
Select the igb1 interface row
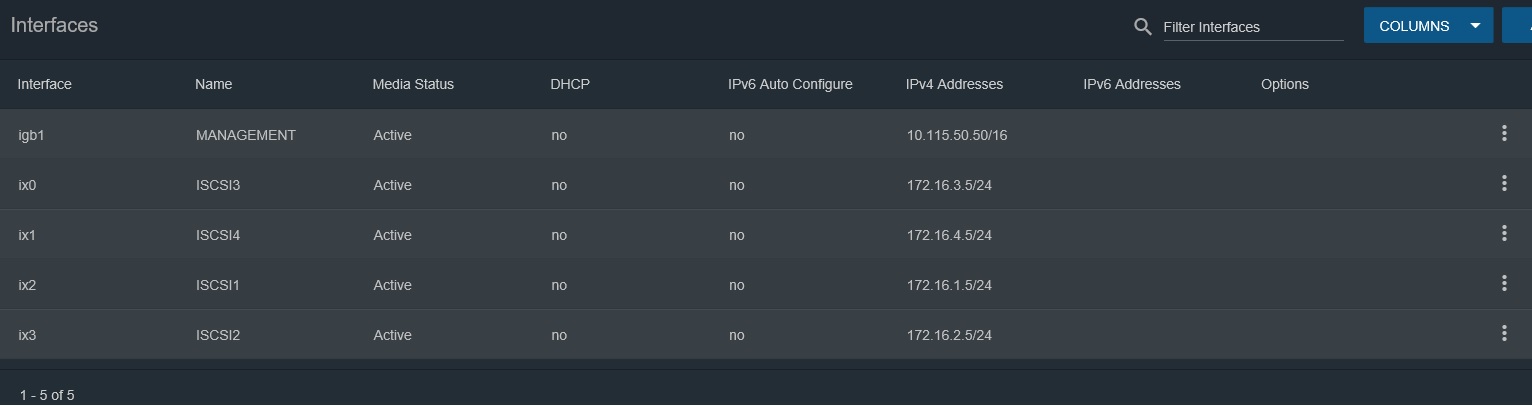pos(766,134)
